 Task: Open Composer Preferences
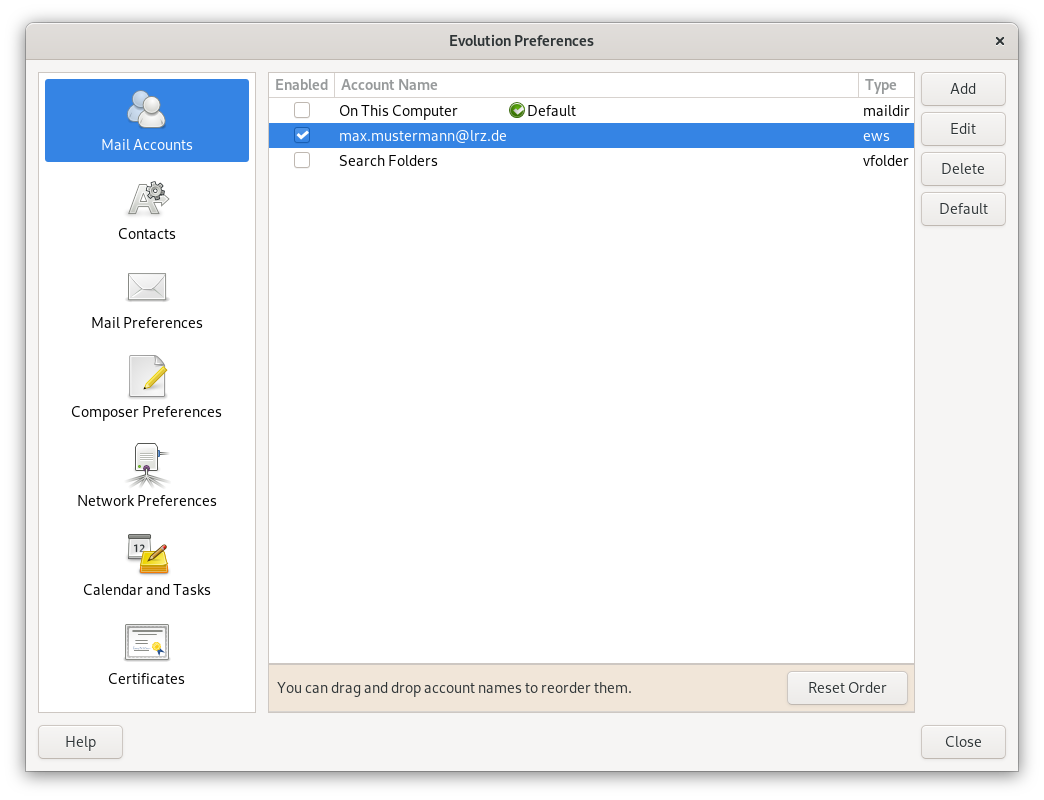[x=146, y=388]
